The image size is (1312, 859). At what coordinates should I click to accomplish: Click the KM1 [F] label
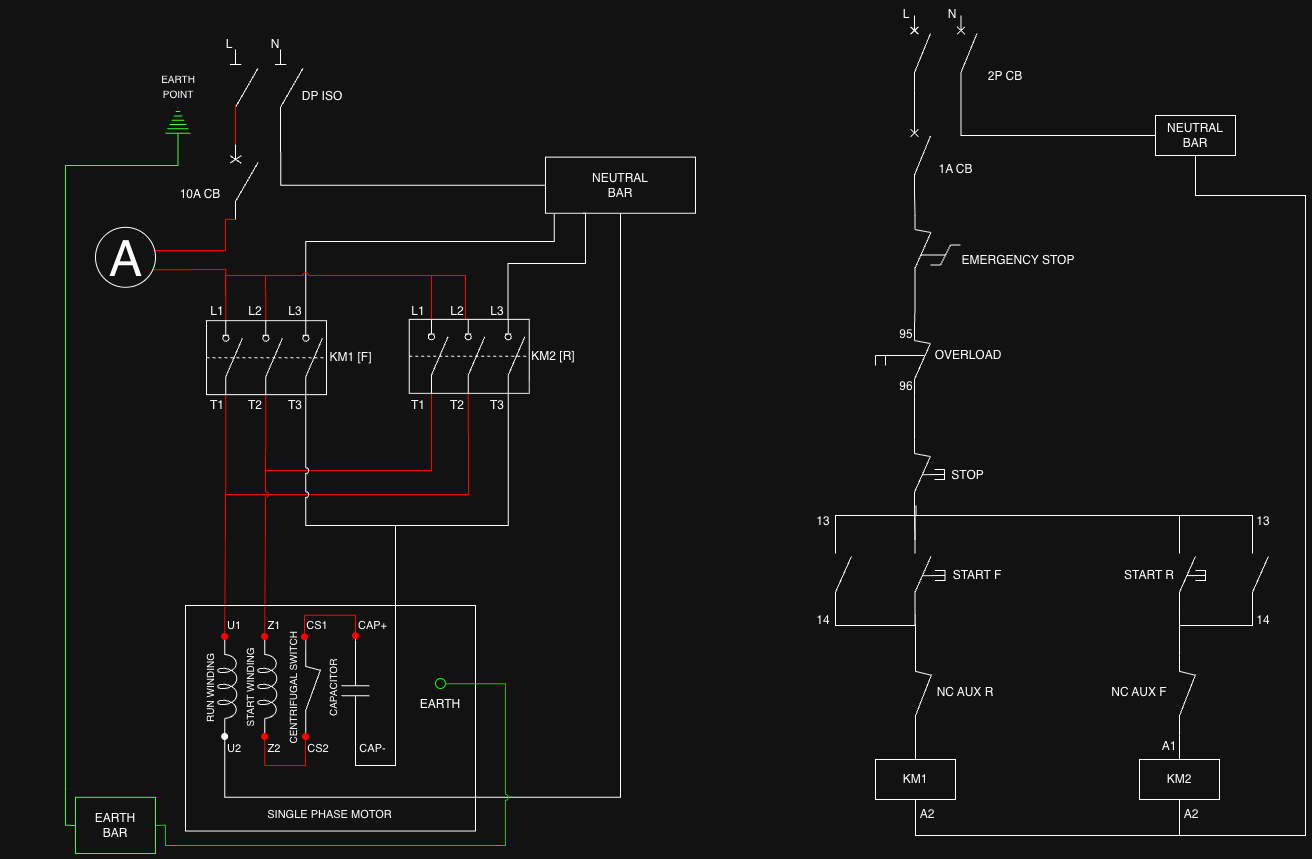pos(351,357)
